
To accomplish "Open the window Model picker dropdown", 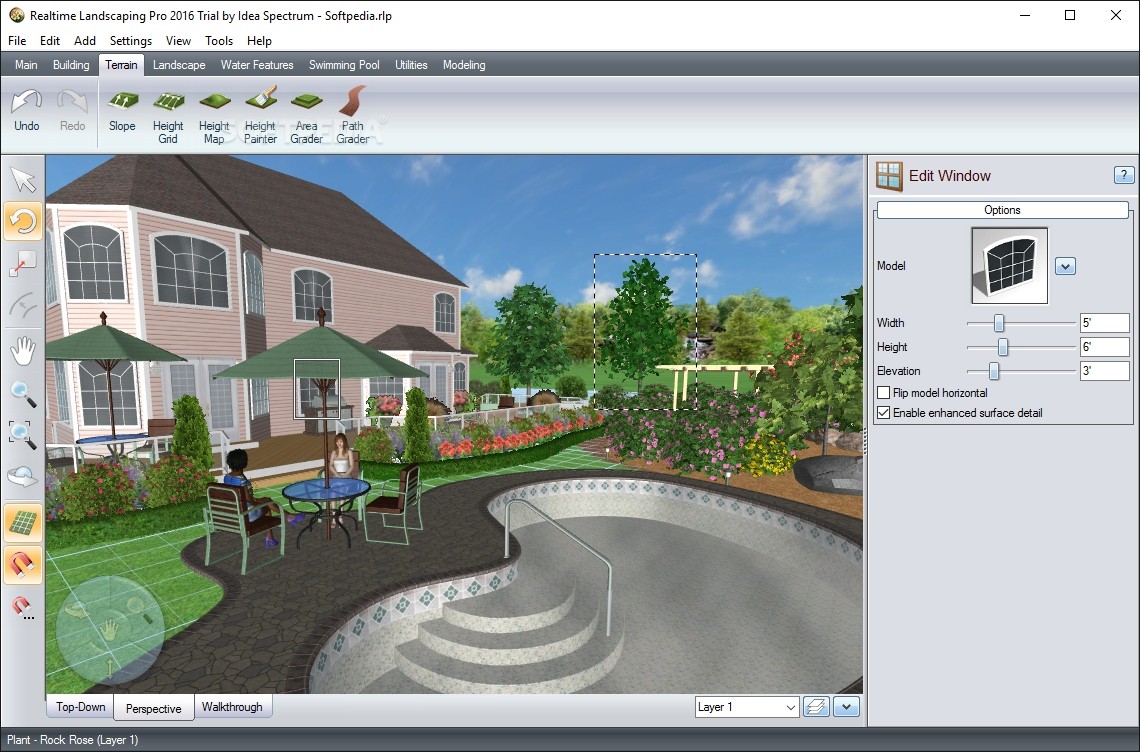I will 1066,266.
